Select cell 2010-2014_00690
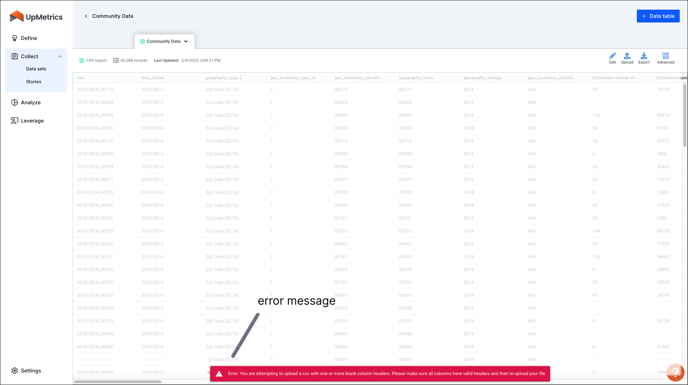This screenshot has height=385, width=688. click(95, 154)
